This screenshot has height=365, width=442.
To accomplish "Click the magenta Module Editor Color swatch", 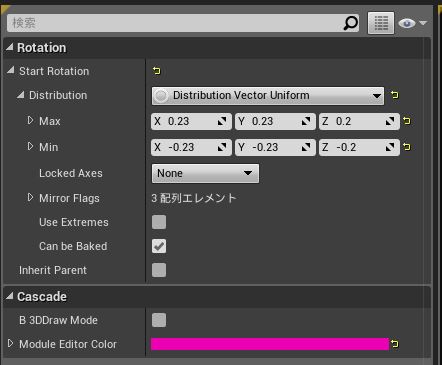I will pyautogui.click(x=270, y=344).
